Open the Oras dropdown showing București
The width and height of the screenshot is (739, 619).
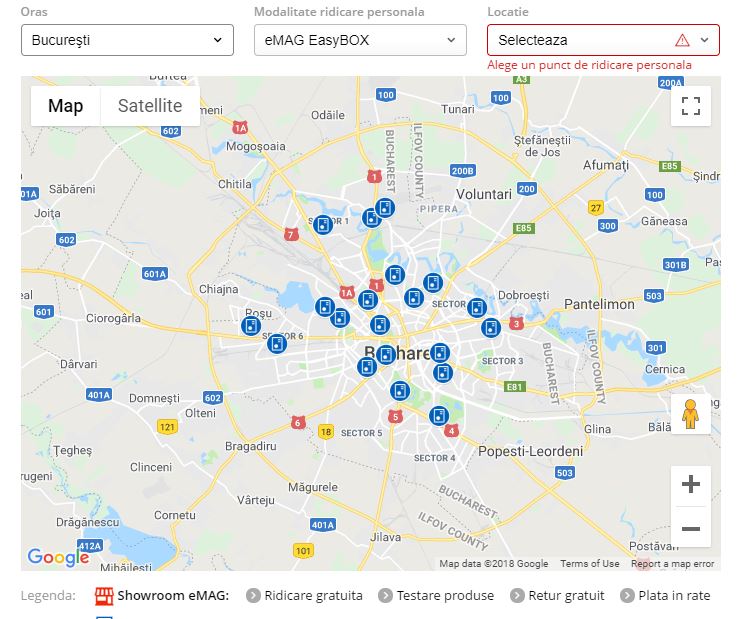tap(127, 40)
